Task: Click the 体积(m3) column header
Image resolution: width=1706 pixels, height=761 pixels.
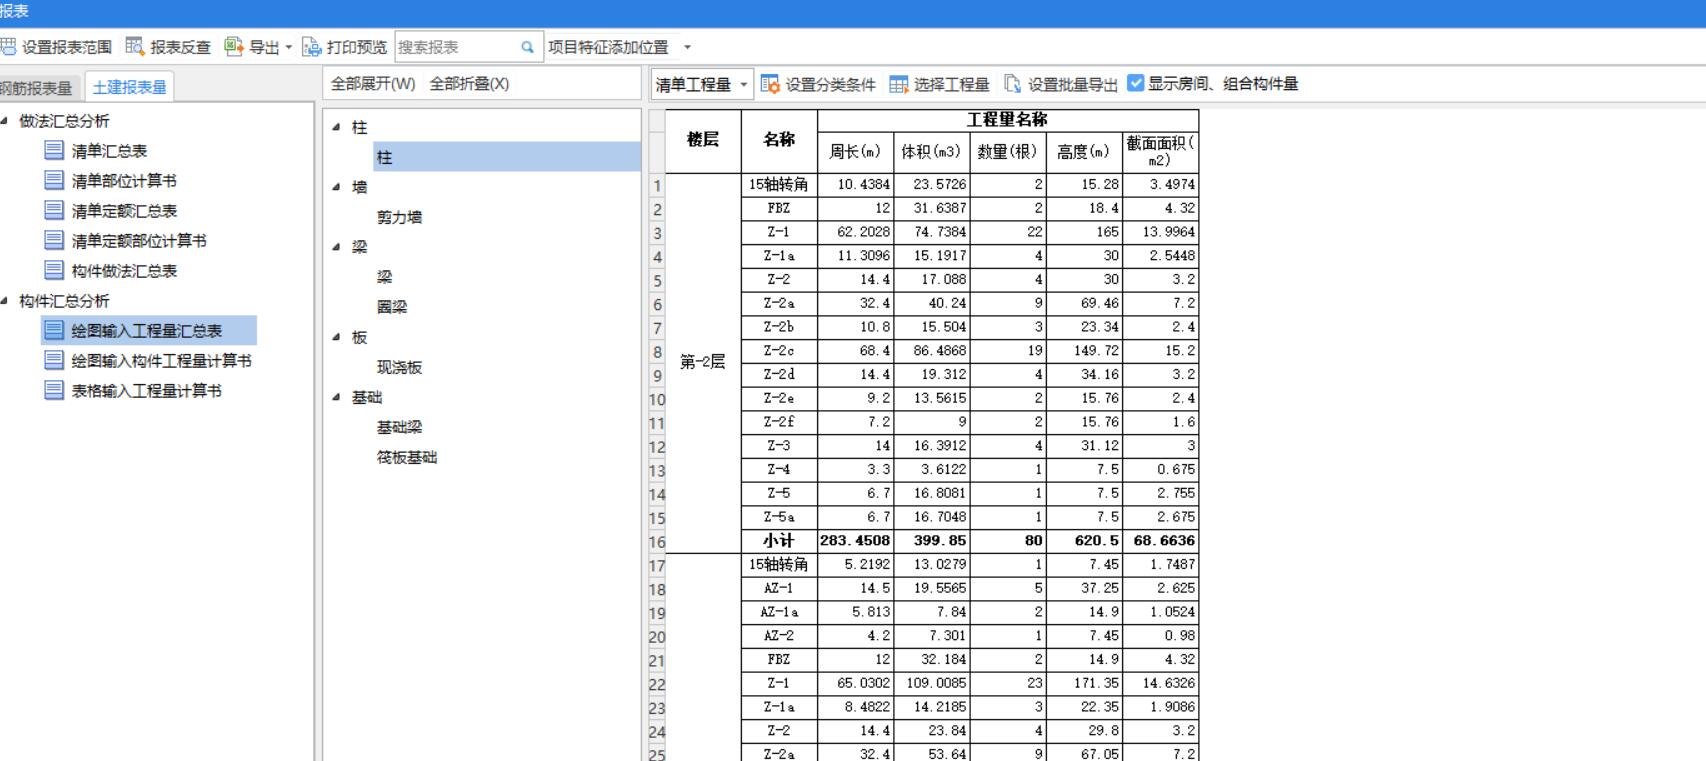Action: click(x=931, y=152)
